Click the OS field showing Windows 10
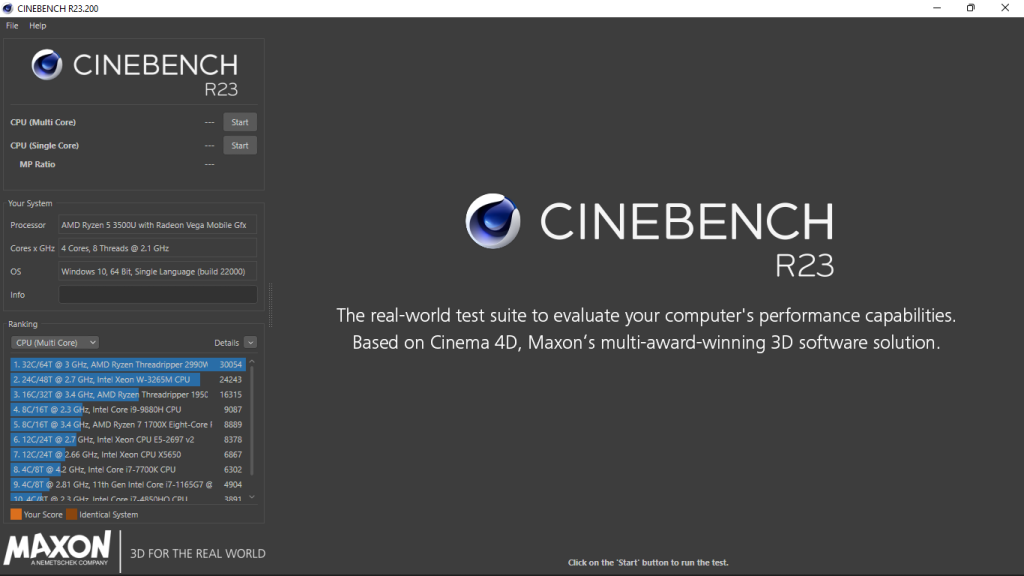 [157, 272]
